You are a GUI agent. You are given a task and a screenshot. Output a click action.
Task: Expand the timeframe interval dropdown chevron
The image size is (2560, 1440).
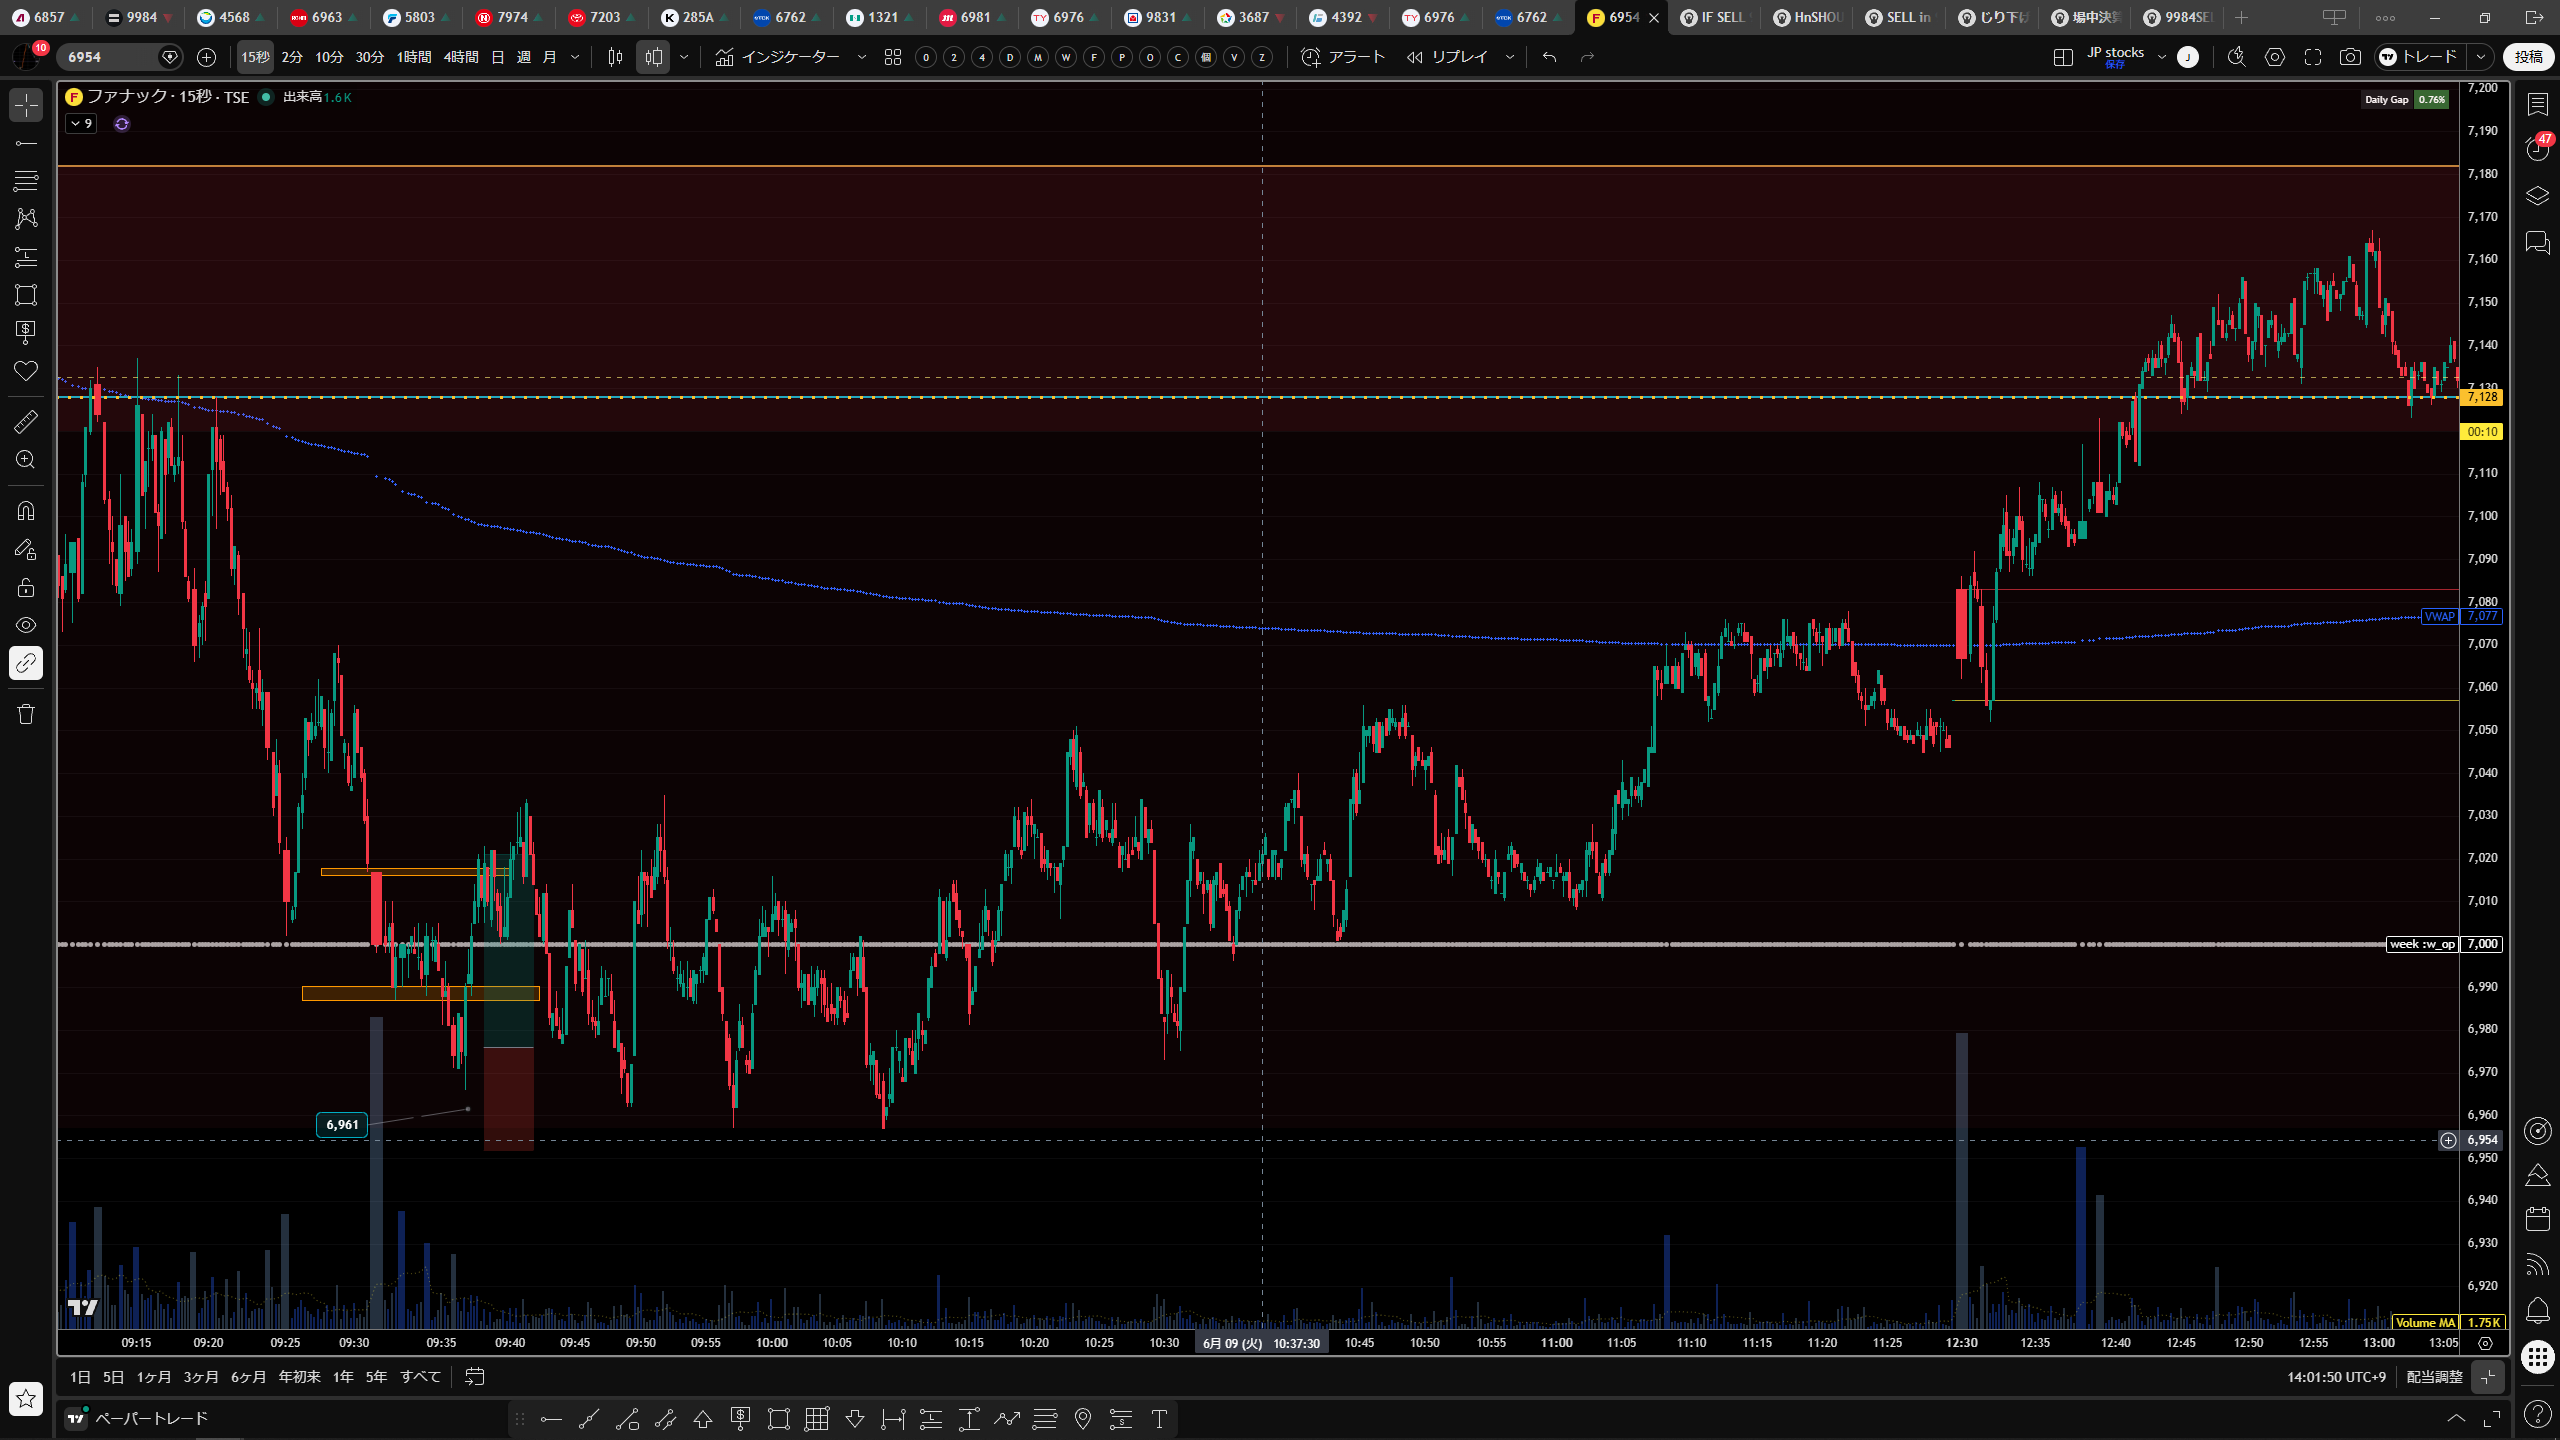click(575, 58)
